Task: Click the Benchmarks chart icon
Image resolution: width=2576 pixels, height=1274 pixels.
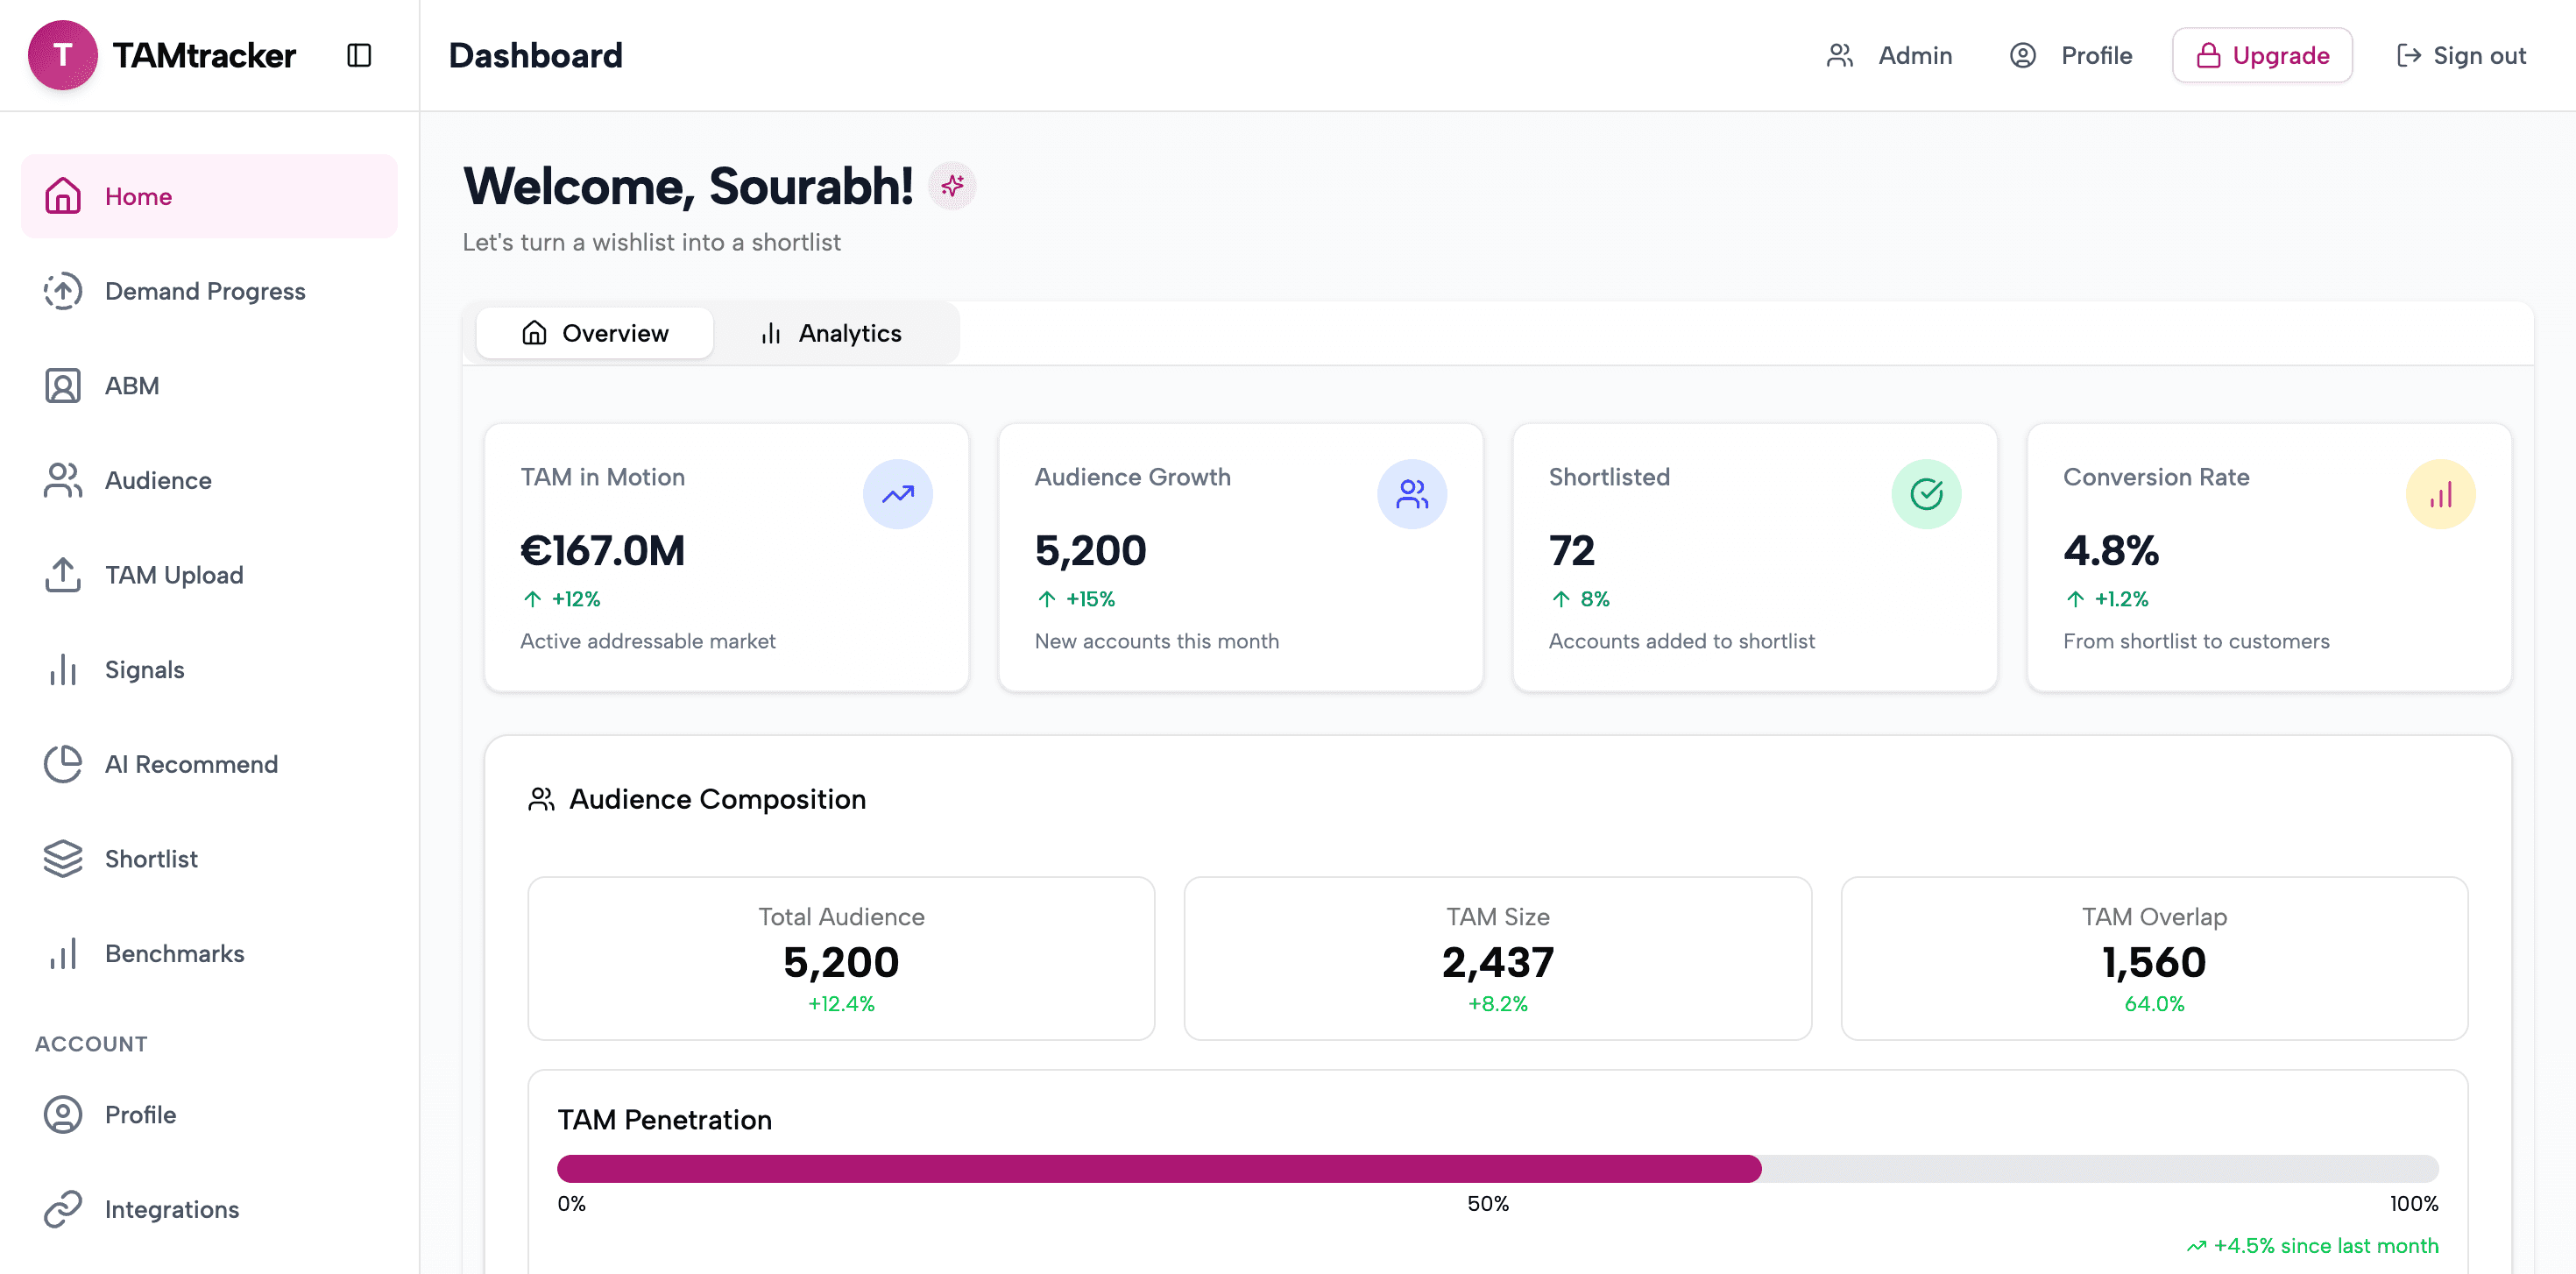Action: click(63, 954)
